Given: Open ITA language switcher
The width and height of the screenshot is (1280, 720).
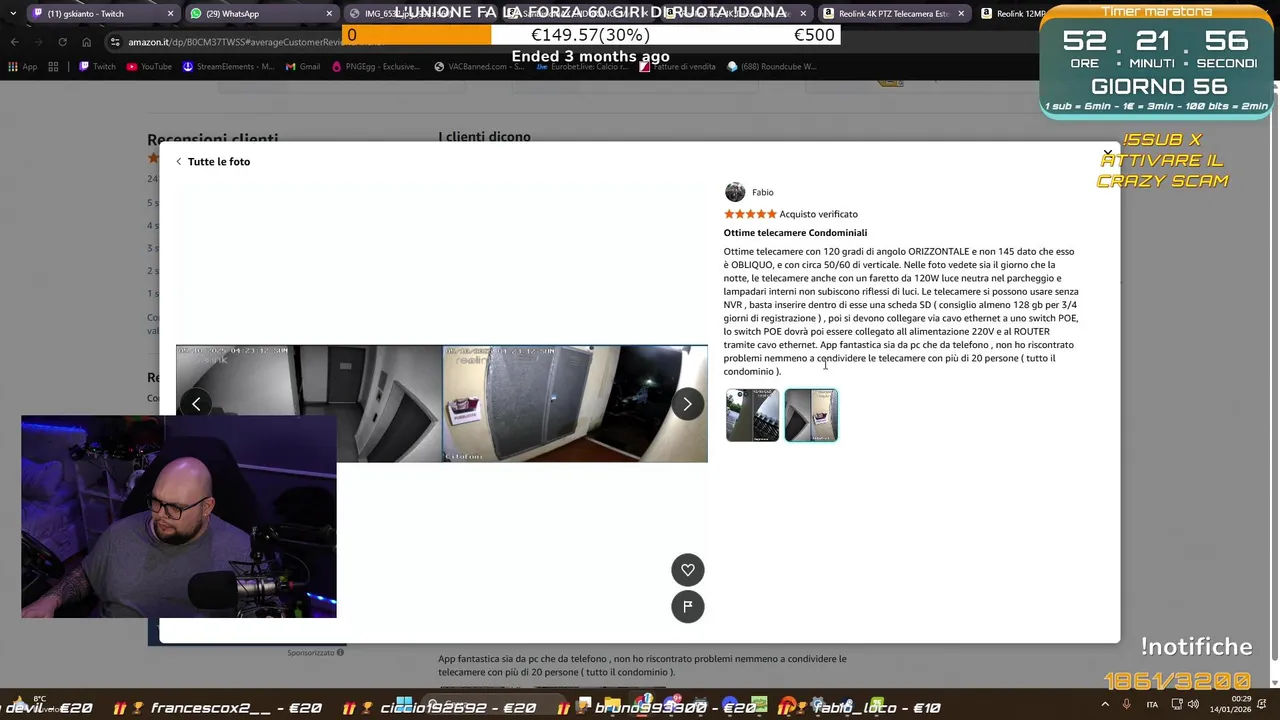Looking at the screenshot, I should pos(1152,704).
